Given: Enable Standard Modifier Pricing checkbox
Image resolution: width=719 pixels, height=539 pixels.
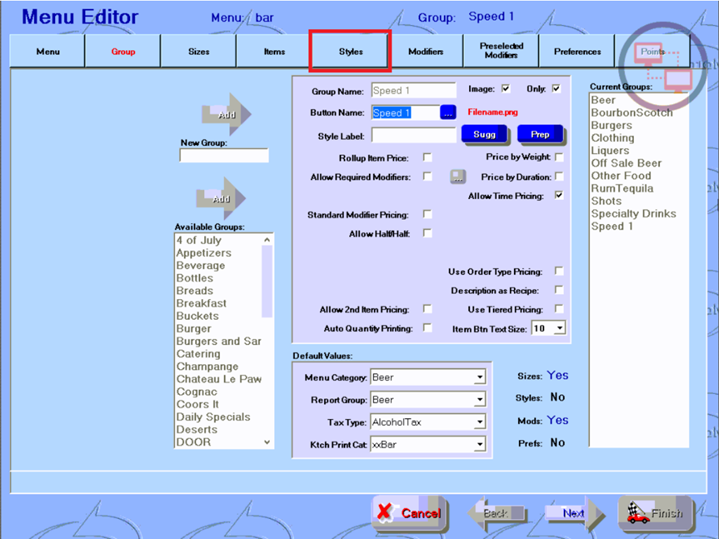Looking at the screenshot, I should 427,214.
